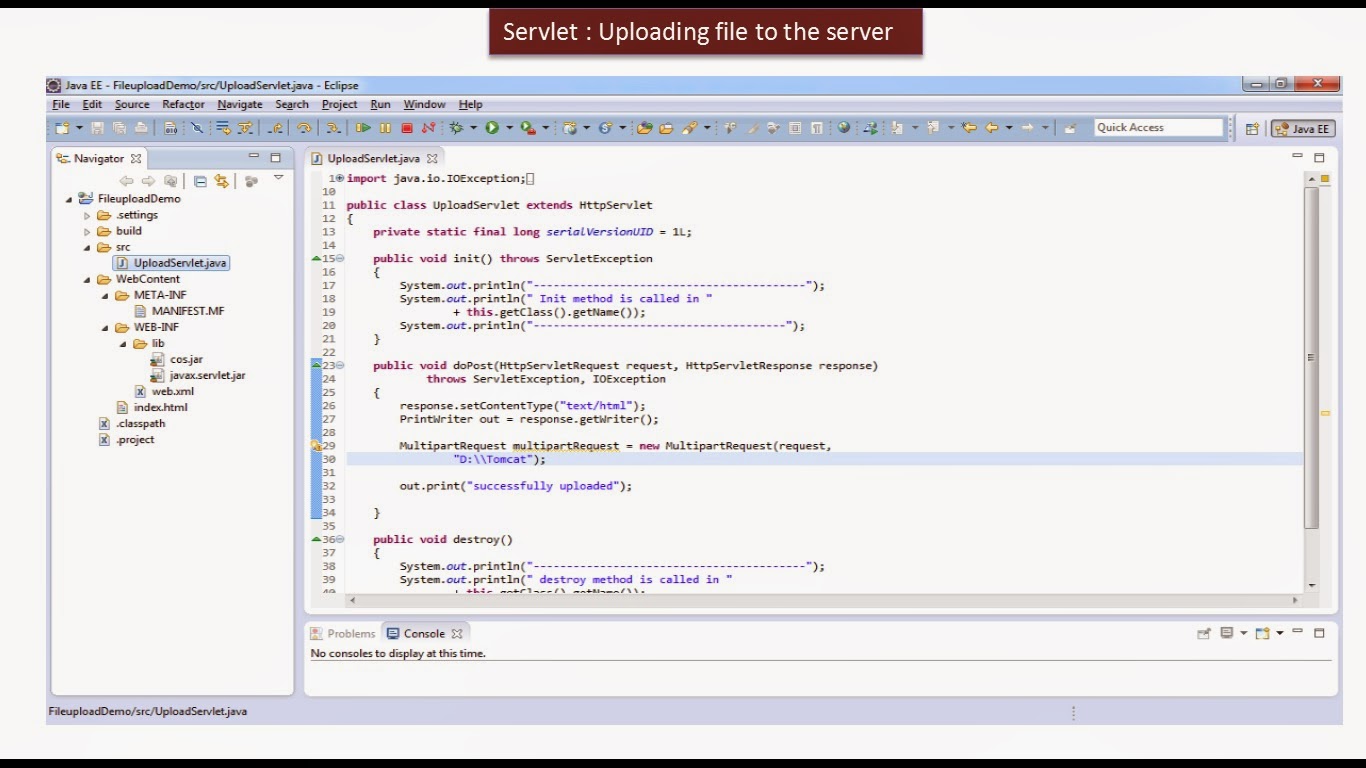Screen dimensions: 1366x768
Task: Open the Navigator view menu triangle
Action: (x=279, y=178)
